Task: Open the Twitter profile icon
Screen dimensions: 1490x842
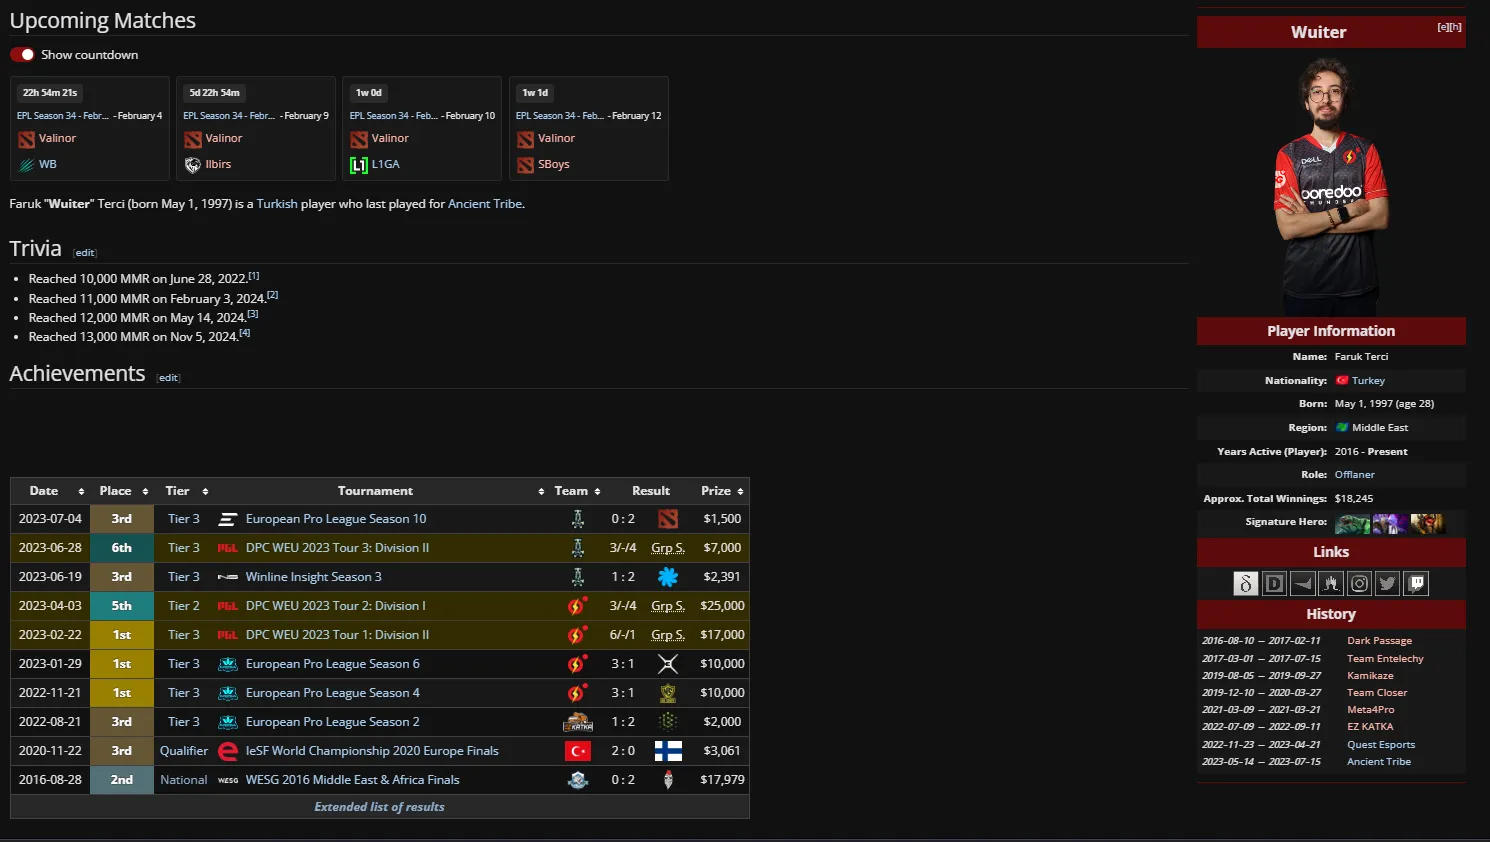Action: [1387, 584]
